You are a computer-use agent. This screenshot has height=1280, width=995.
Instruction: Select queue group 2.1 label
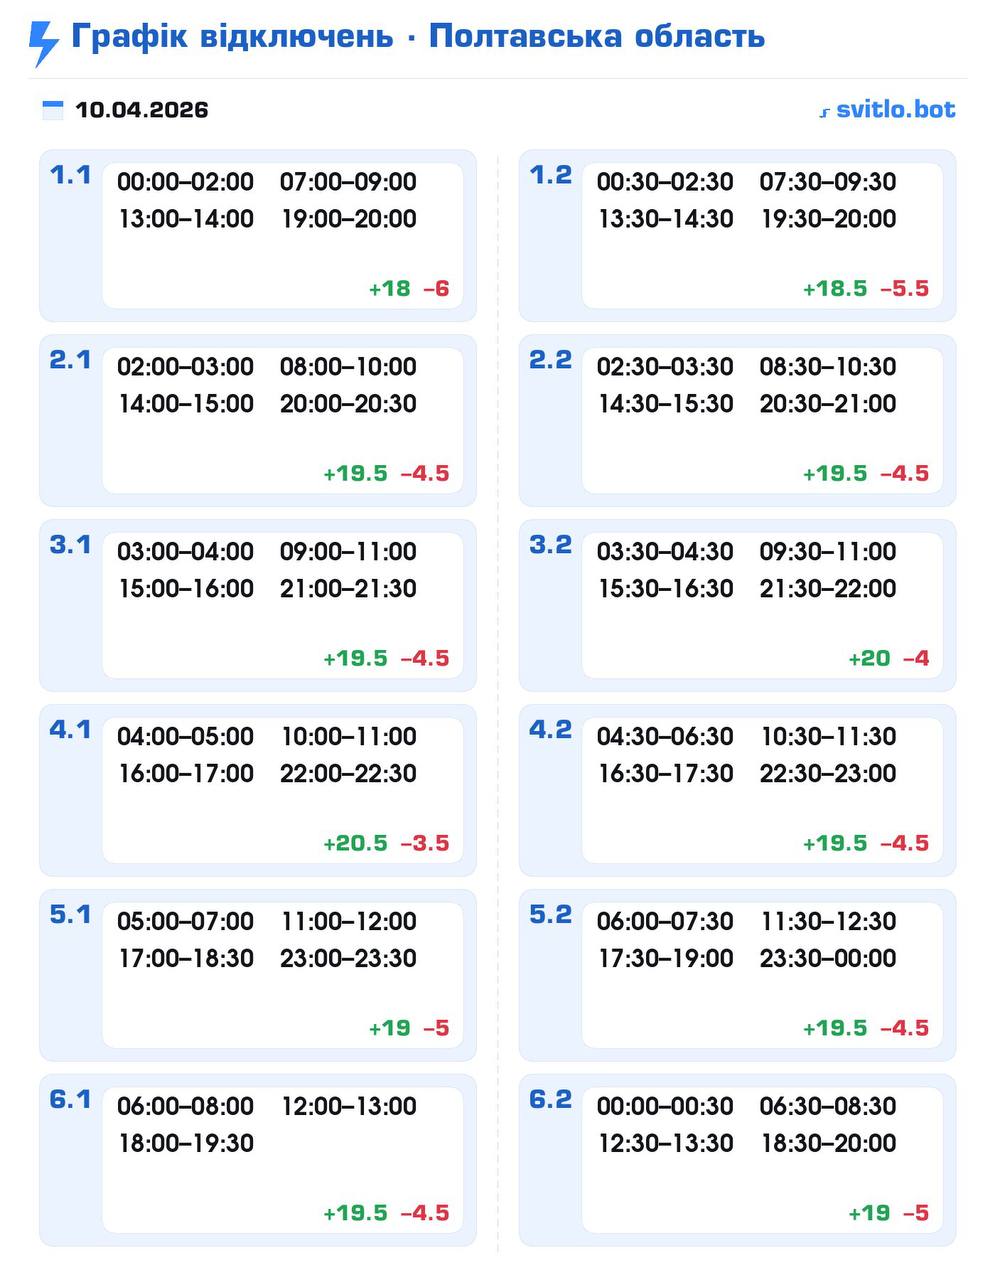[x=70, y=360]
